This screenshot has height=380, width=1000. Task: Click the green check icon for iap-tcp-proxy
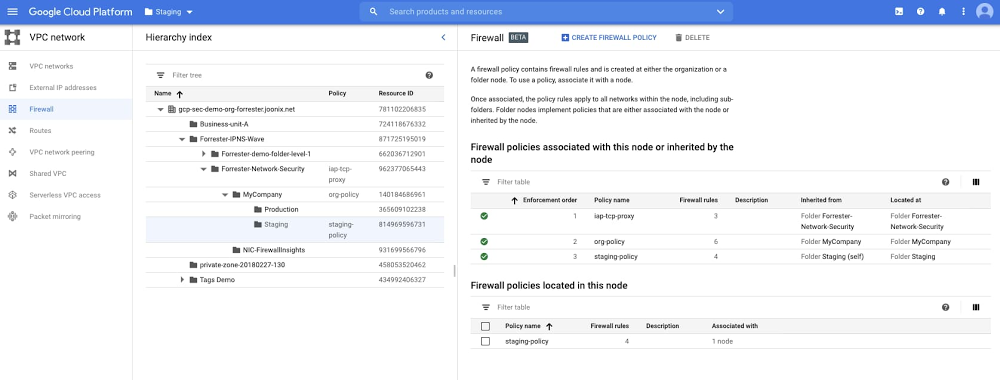[484, 216]
